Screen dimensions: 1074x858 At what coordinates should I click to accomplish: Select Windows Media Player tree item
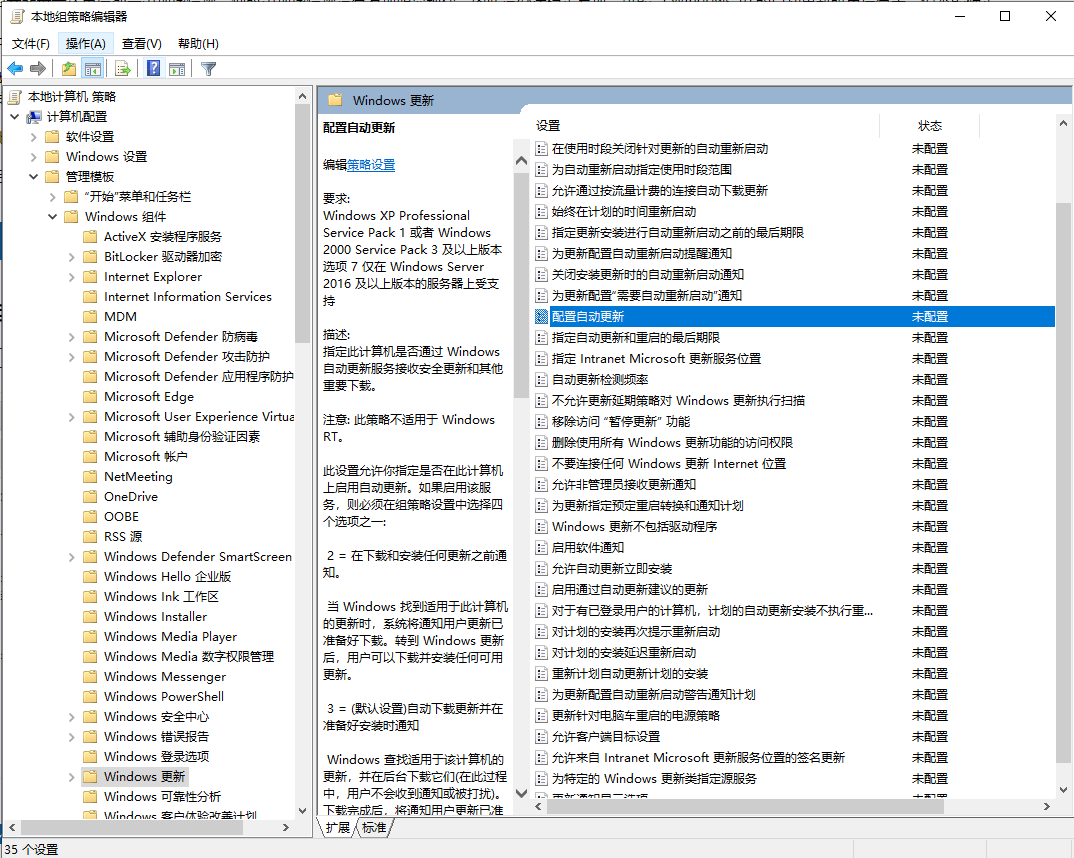(171, 636)
